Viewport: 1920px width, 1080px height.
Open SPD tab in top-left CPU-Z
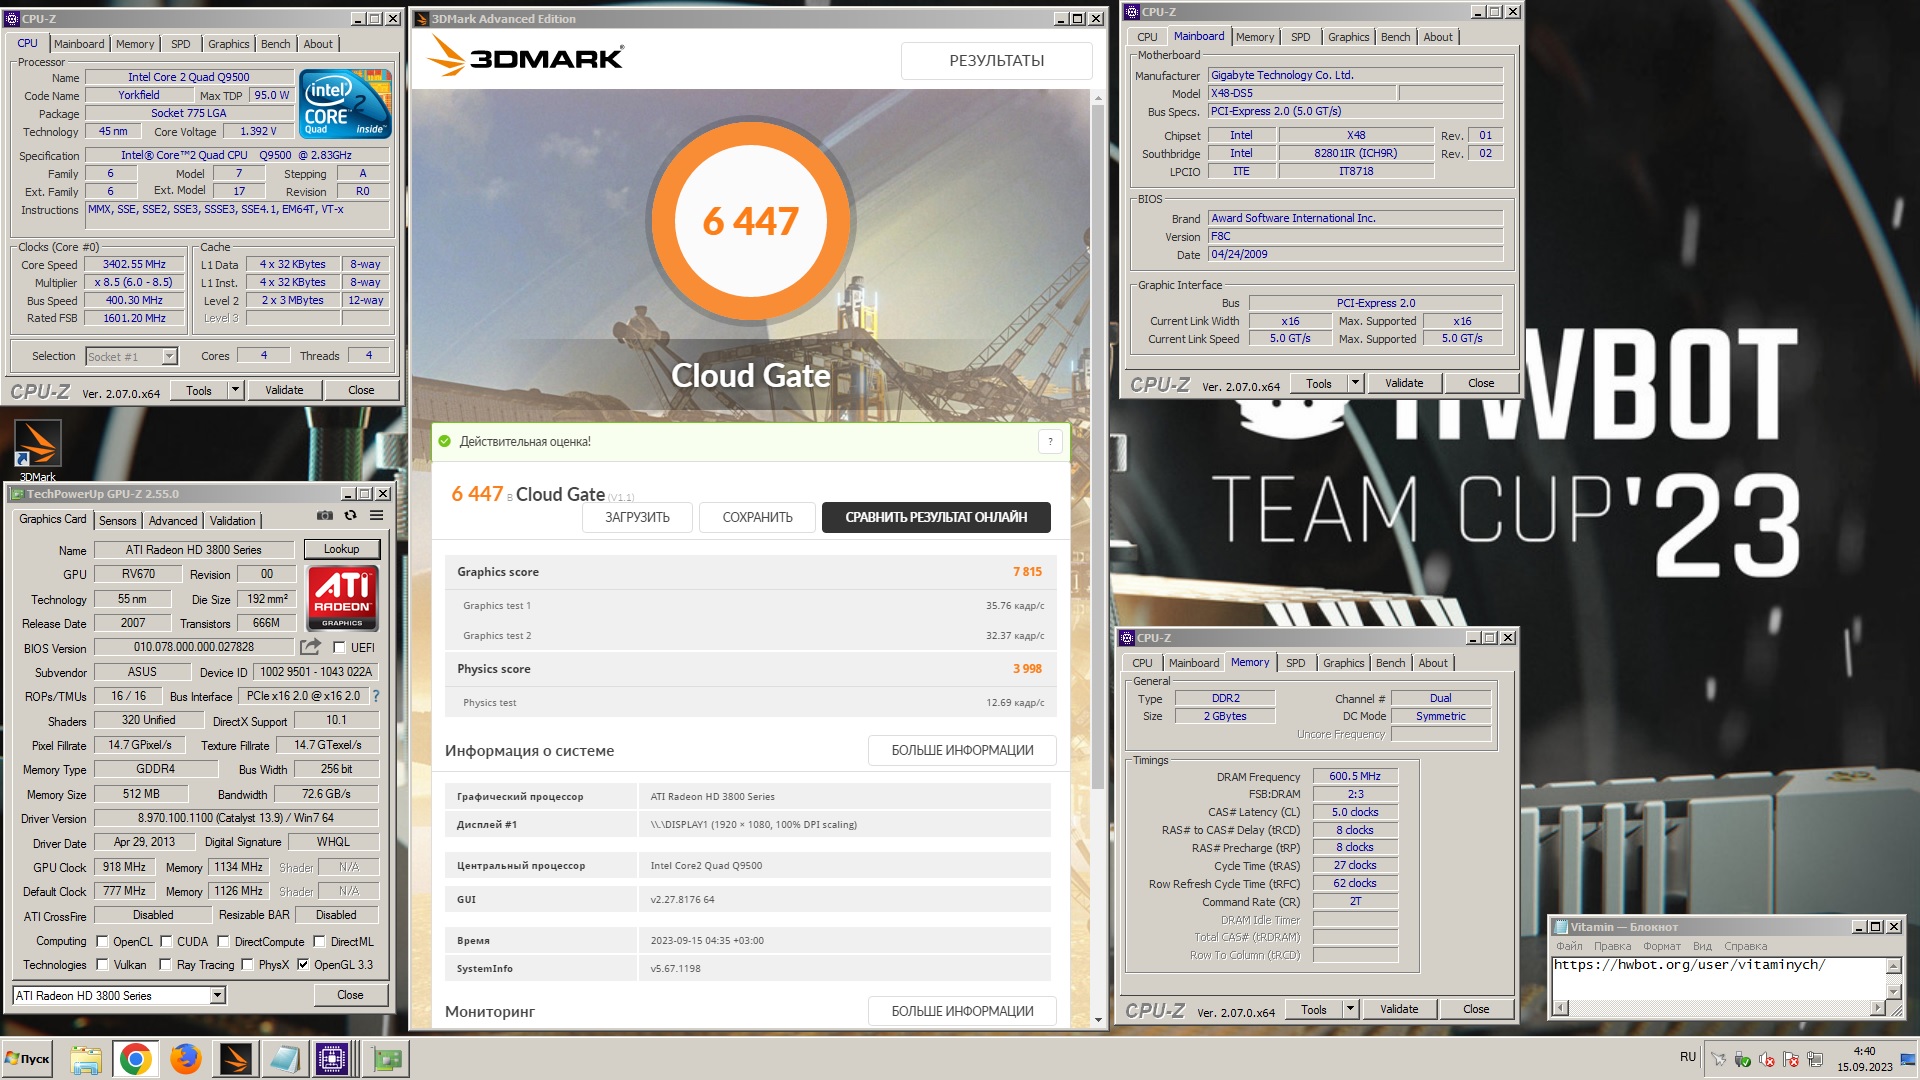coord(180,44)
